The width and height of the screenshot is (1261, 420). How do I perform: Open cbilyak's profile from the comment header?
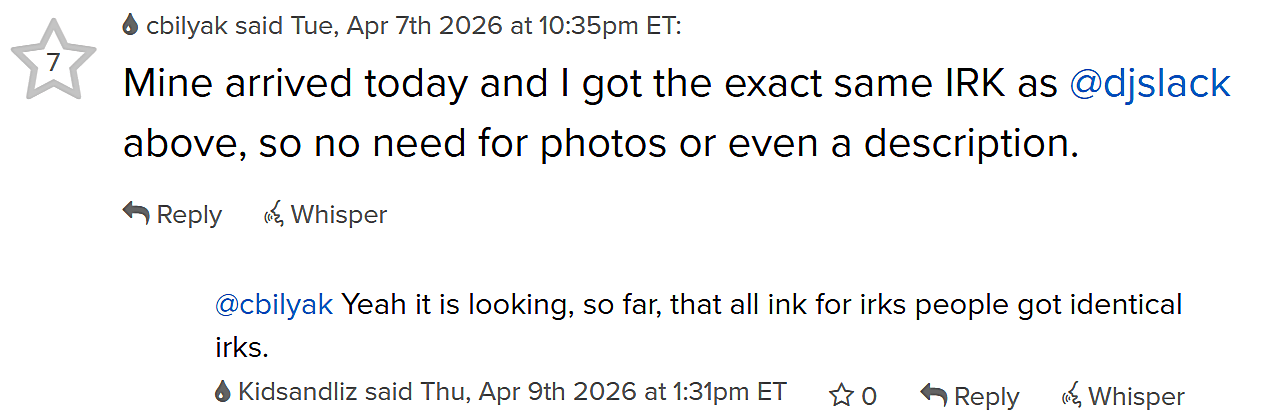click(x=187, y=25)
